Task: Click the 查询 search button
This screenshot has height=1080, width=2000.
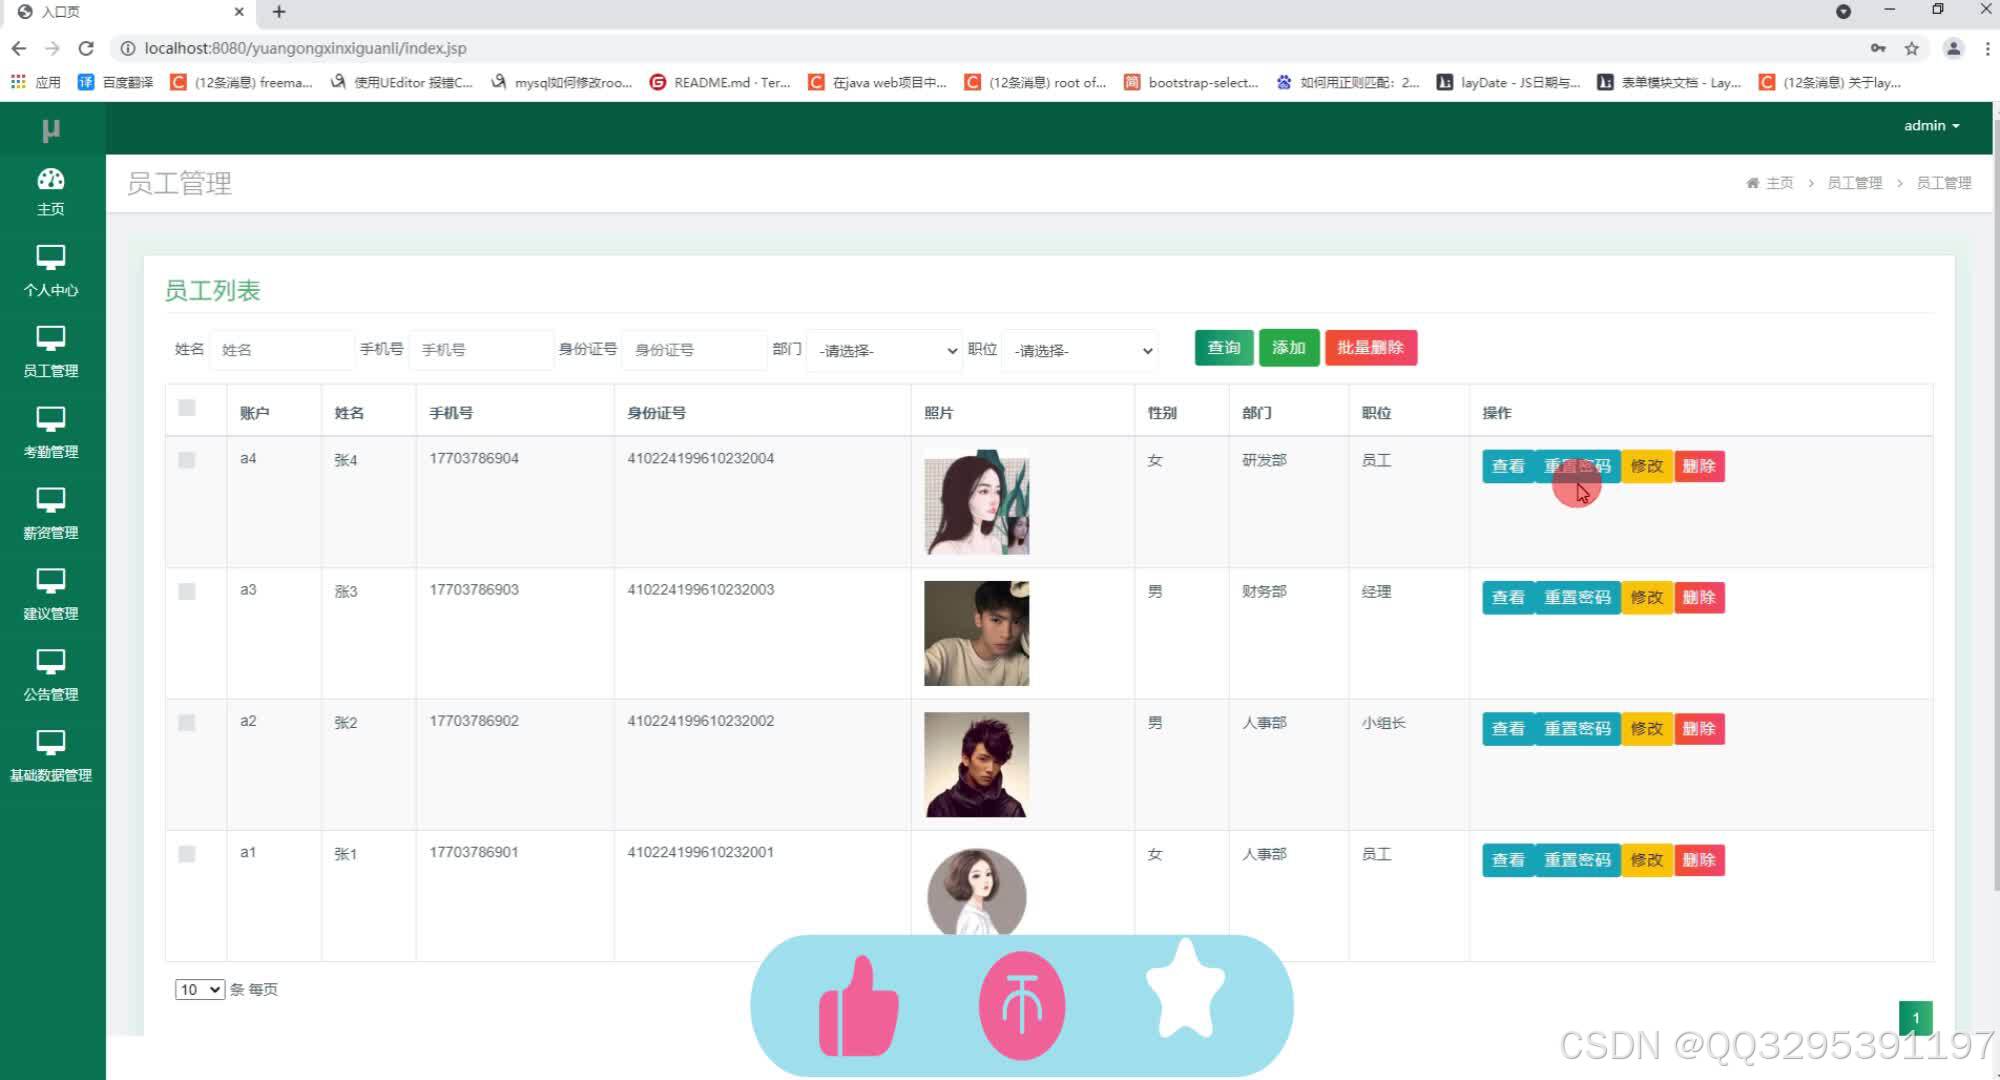Action: [1224, 348]
